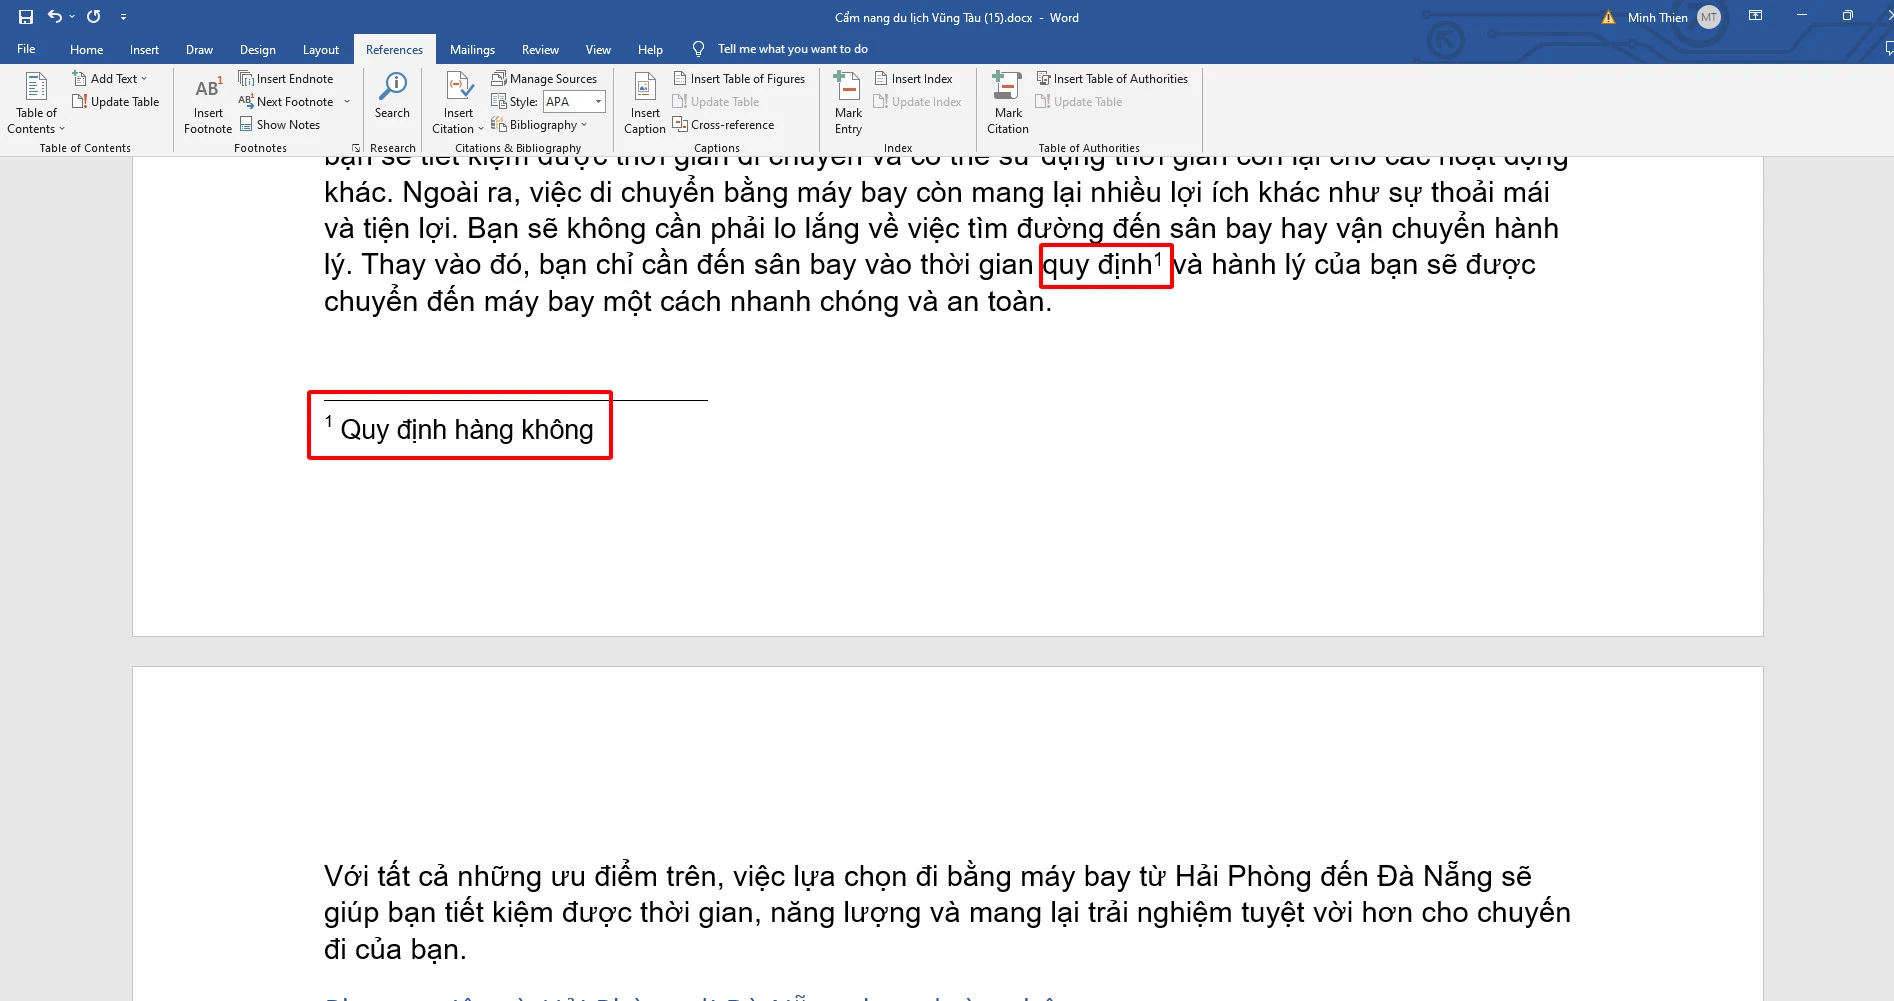
Task: Click Update Table in Table of Authorities group
Action: tap(1079, 101)
